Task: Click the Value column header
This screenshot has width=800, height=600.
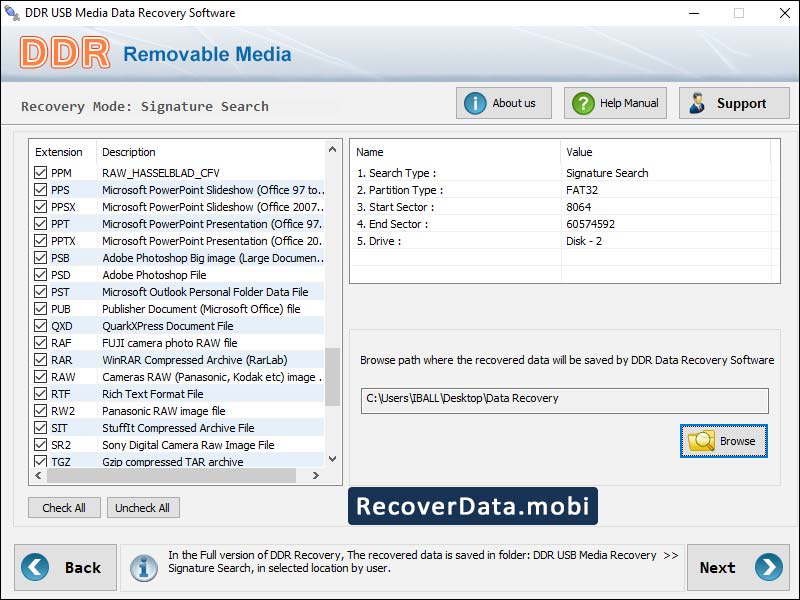Action: pyautogui.click(x=579, y=152)
